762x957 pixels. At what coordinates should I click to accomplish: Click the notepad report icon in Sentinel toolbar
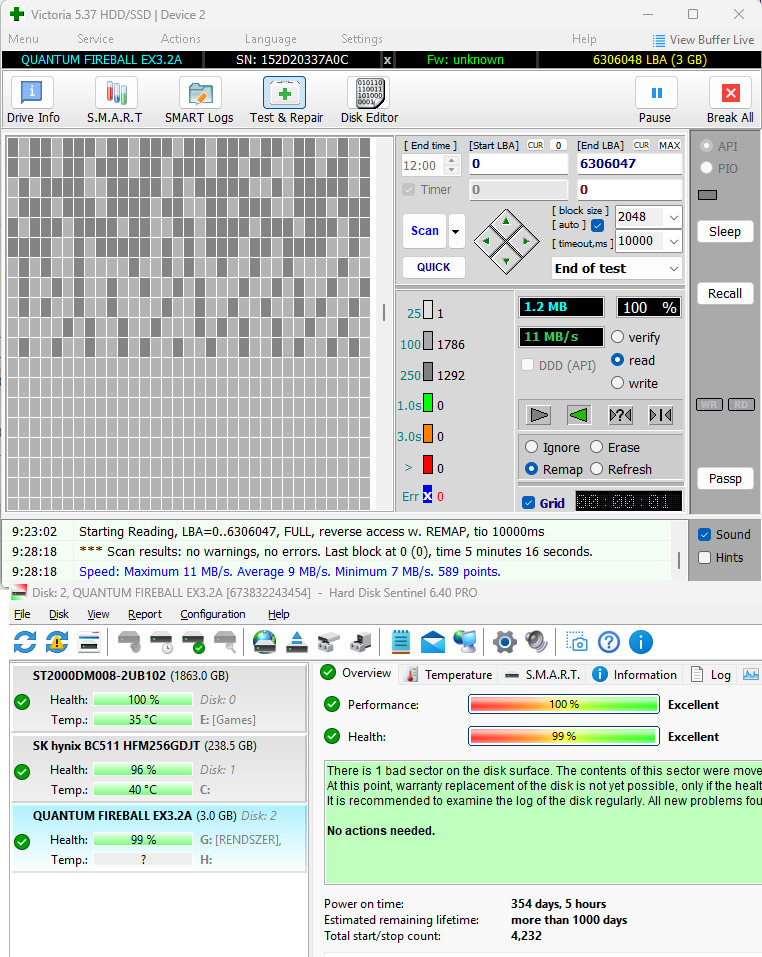(x=401, y=642)
